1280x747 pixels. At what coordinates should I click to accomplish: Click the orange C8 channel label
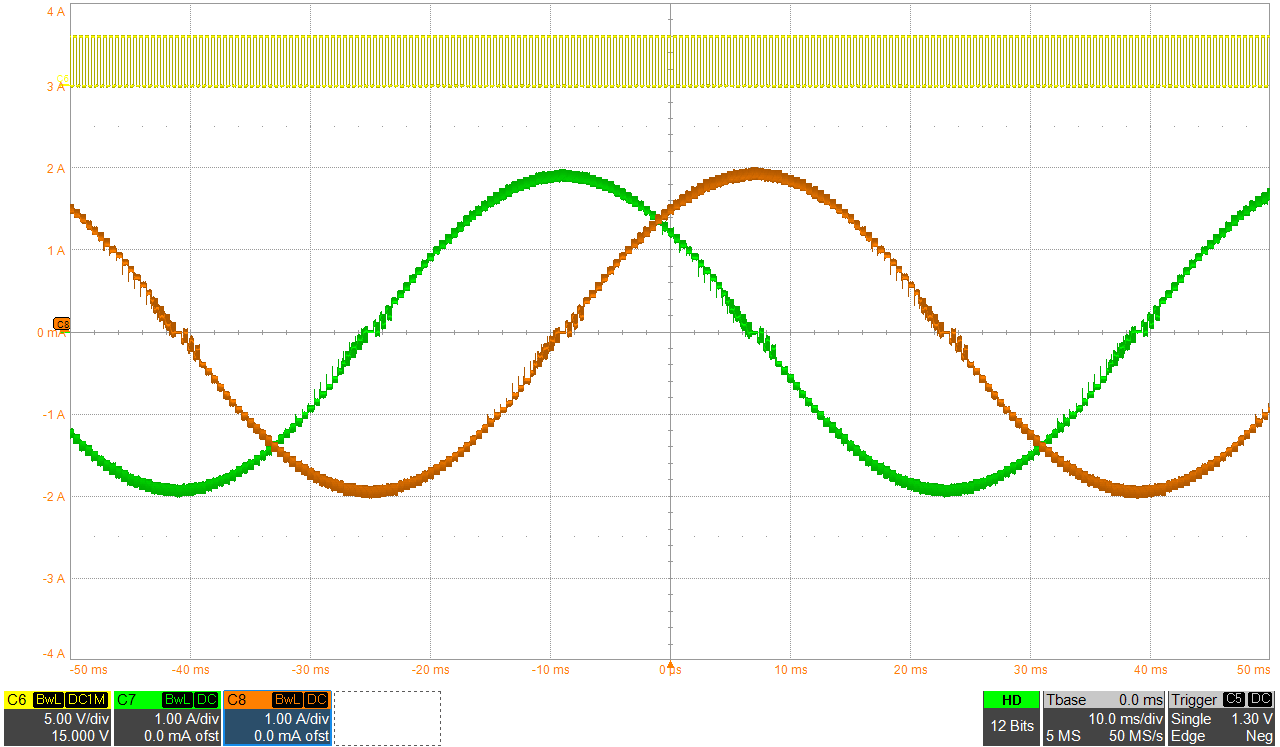(236, 700)
